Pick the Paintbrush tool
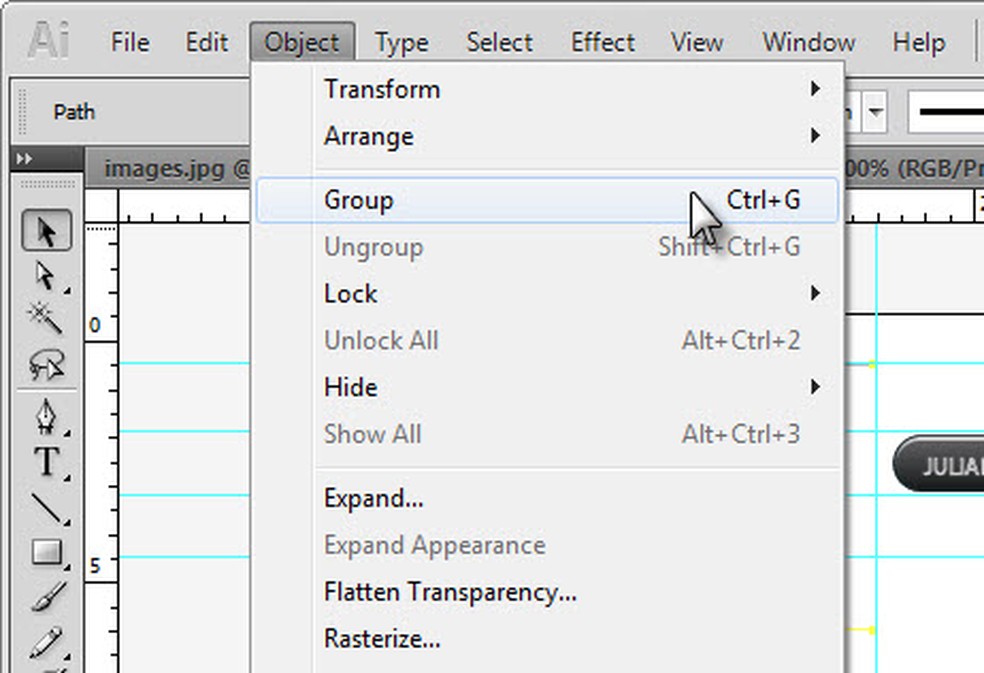Screen dimensions: 984x673 tap(46, 597)
